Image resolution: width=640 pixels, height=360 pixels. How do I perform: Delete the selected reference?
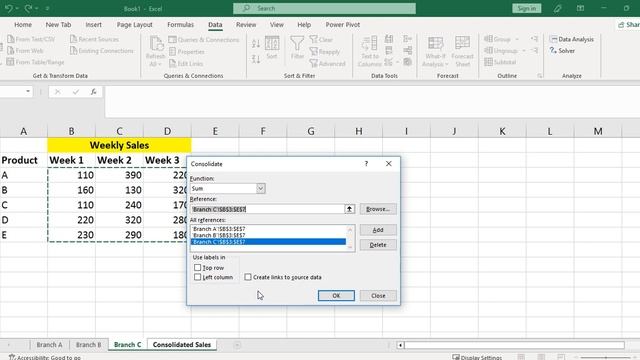click(x=378, y=245)
